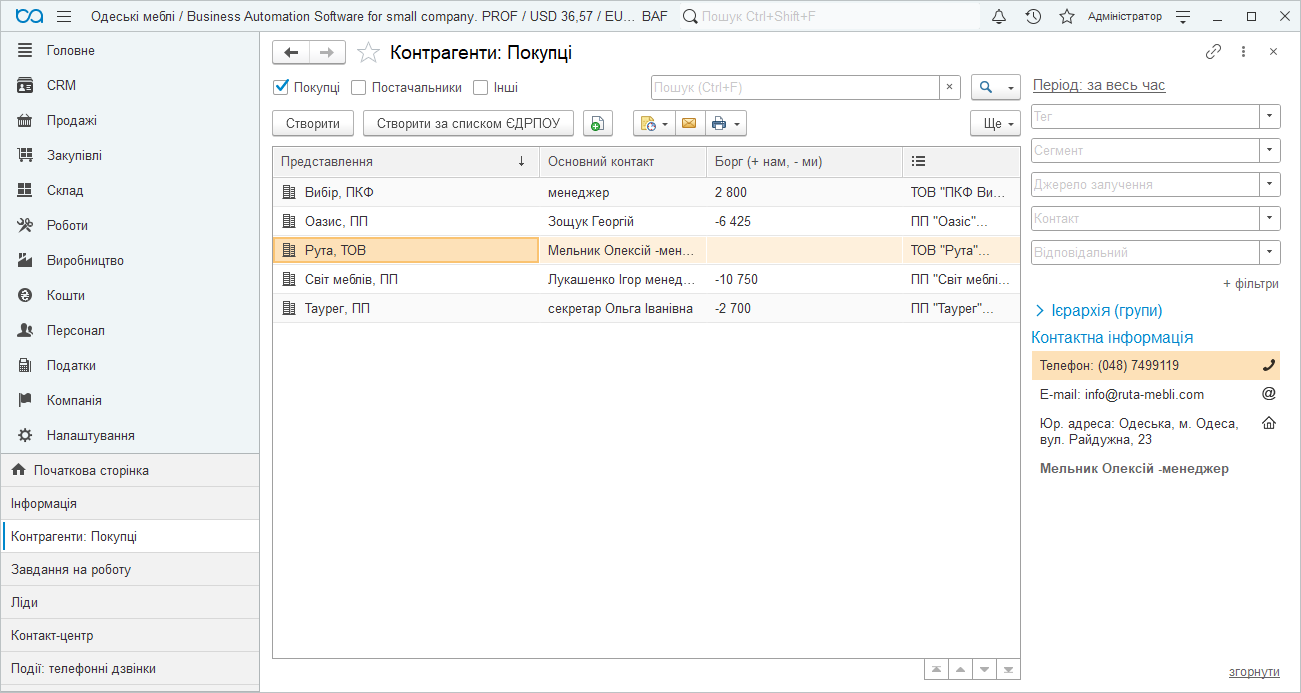
Task: Expand the Ієрархія (групи) section
Action: pos(1040,311)
